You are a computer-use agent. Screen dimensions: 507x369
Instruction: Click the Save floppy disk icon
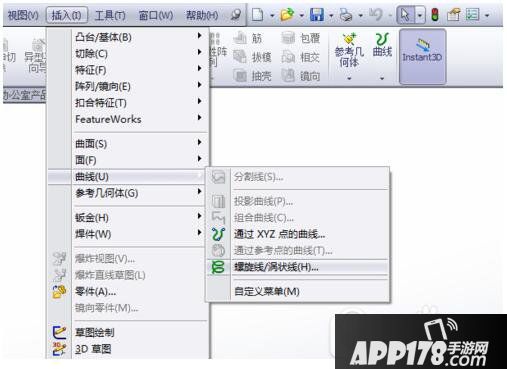pyautogui.click(x=316, y=15)
